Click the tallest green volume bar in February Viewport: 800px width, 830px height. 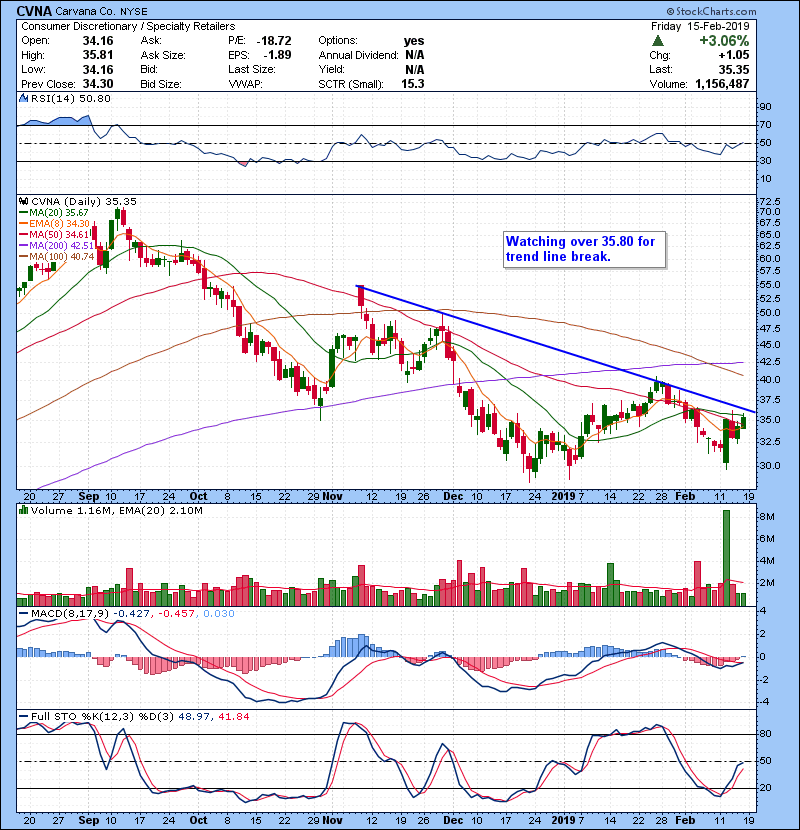tap(726, 558)
